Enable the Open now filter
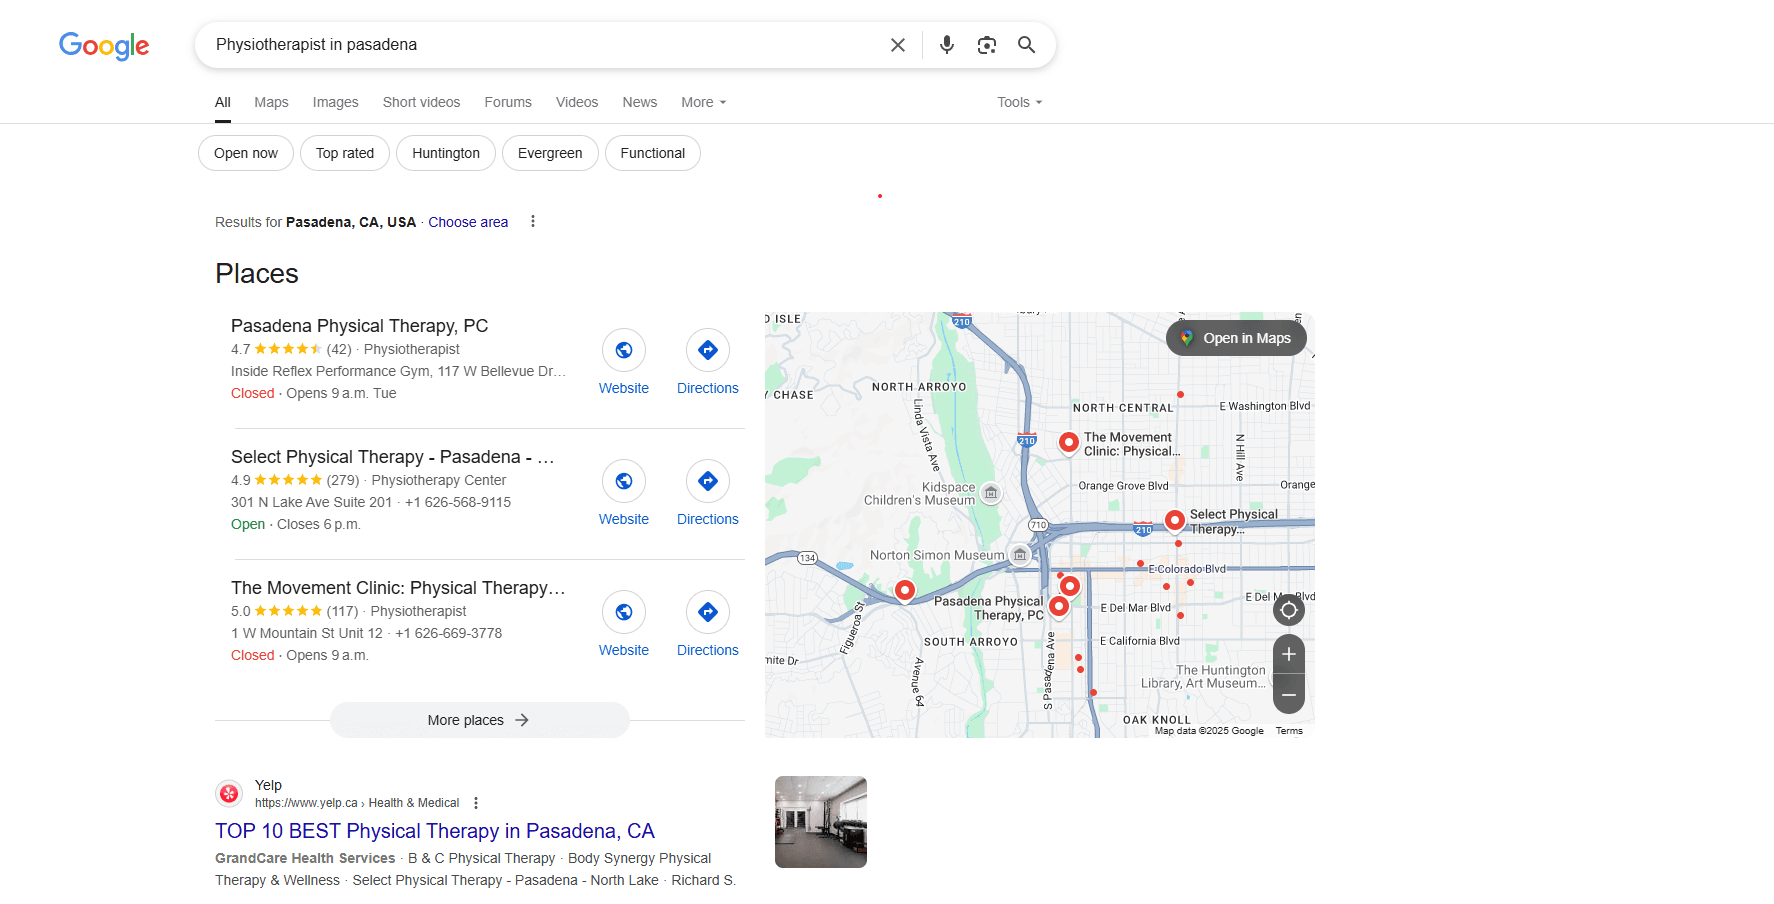The width and height of the screenshot is (1774, 904). [x=245, y=153]
